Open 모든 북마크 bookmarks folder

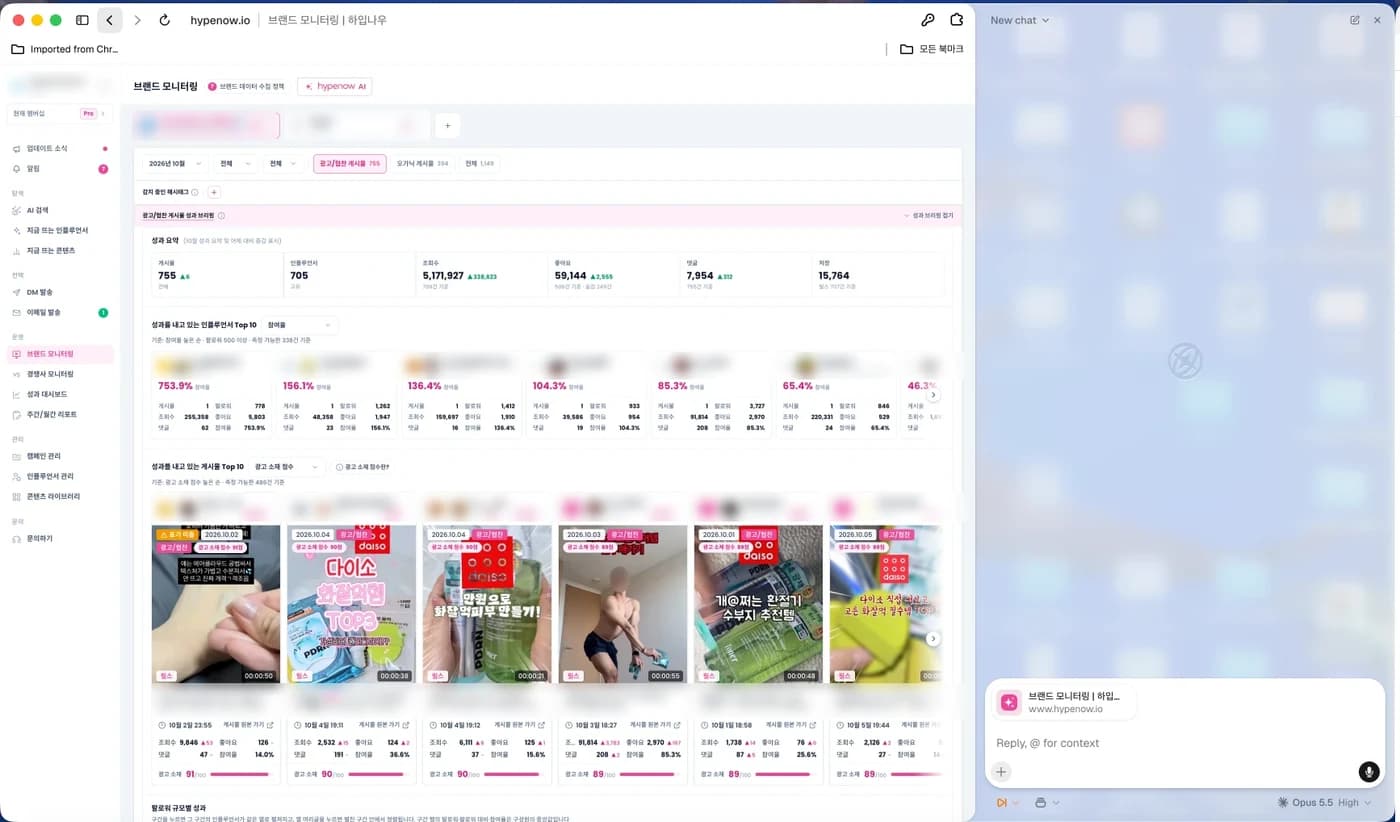[x=931, y=49]
